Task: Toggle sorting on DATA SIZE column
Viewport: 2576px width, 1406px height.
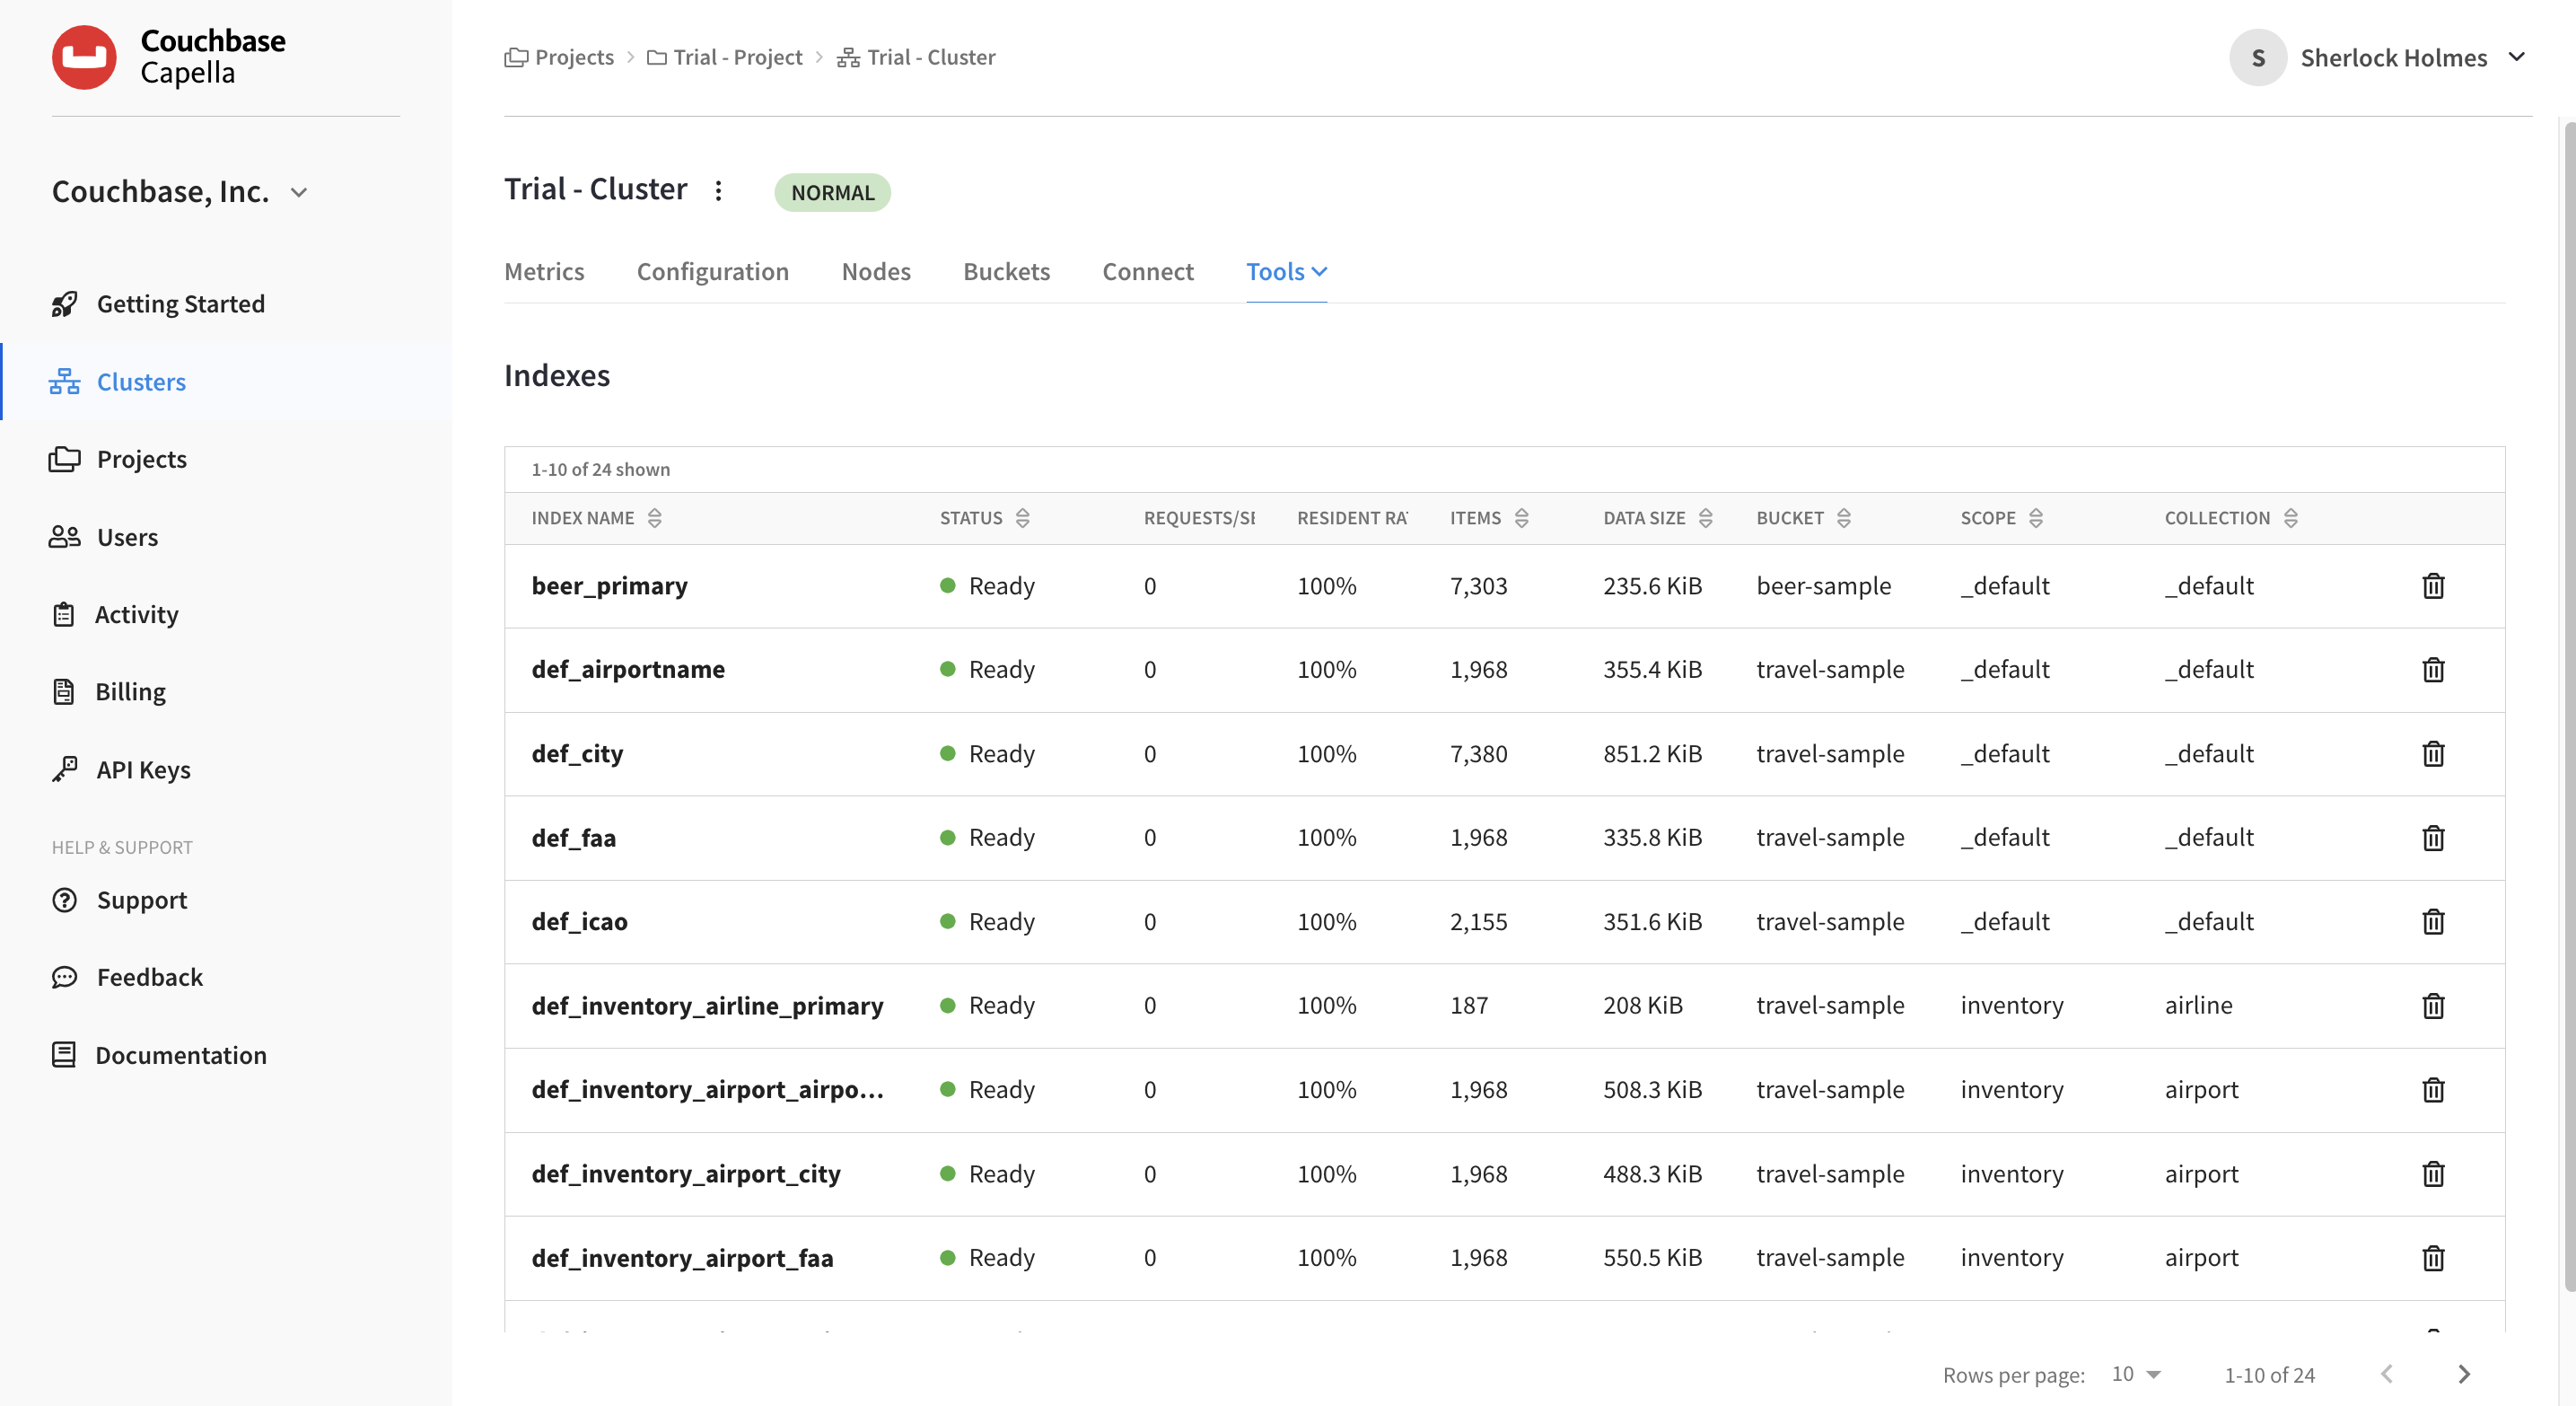Action: tap(1705, 518)
